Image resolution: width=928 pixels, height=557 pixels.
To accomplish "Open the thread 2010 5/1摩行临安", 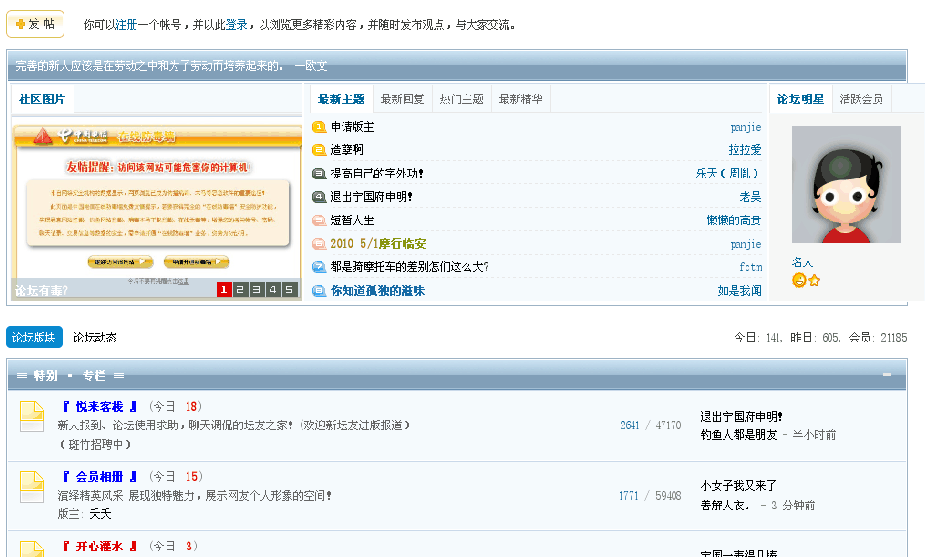I will [x=378, y=243].
